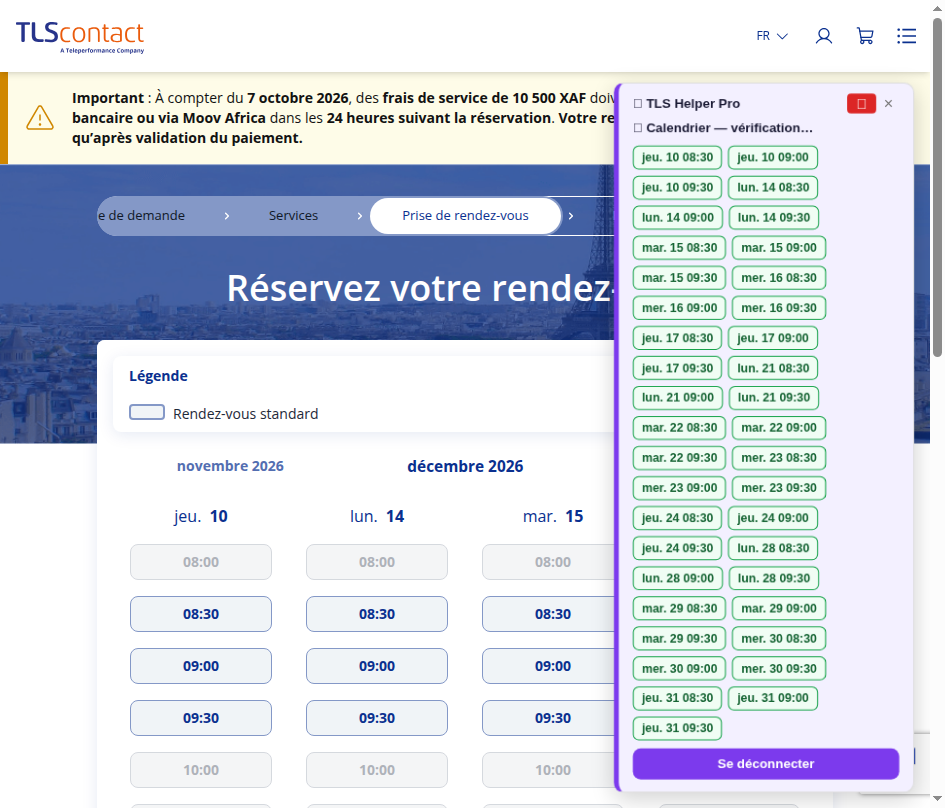This screenshot has width=945, height=808.
Task: Click the Se déconnecter button
Action: pos(765,764)
